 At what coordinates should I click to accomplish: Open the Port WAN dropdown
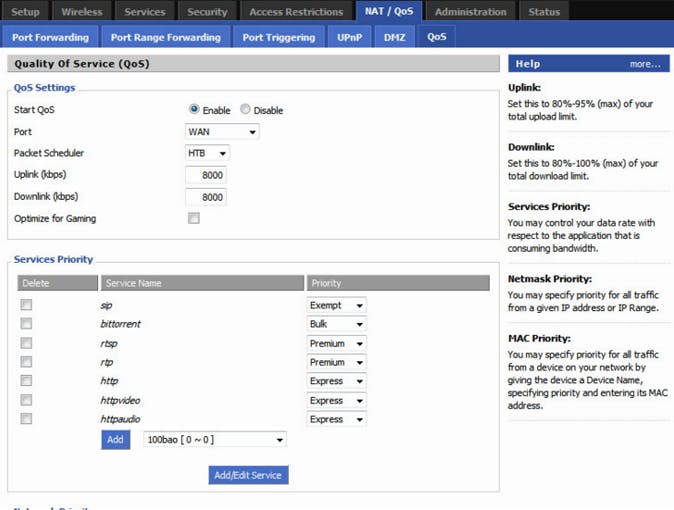coord(222,132)
